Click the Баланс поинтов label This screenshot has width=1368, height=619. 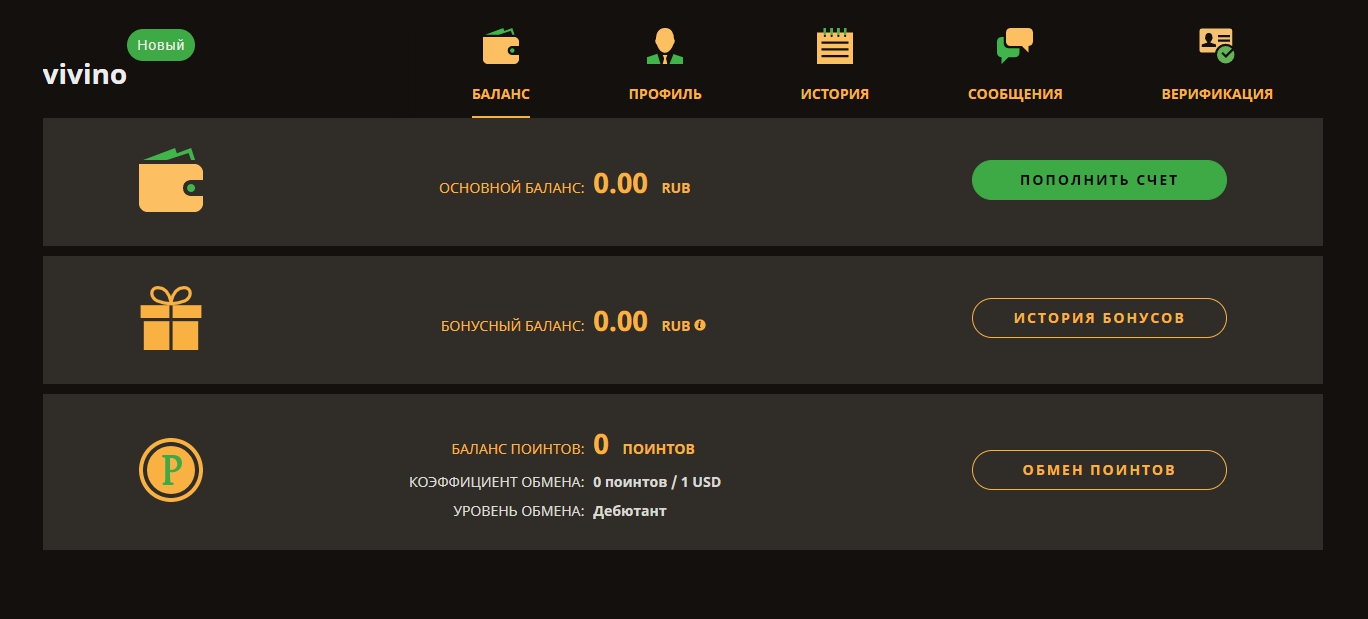(x=518, y=449)
